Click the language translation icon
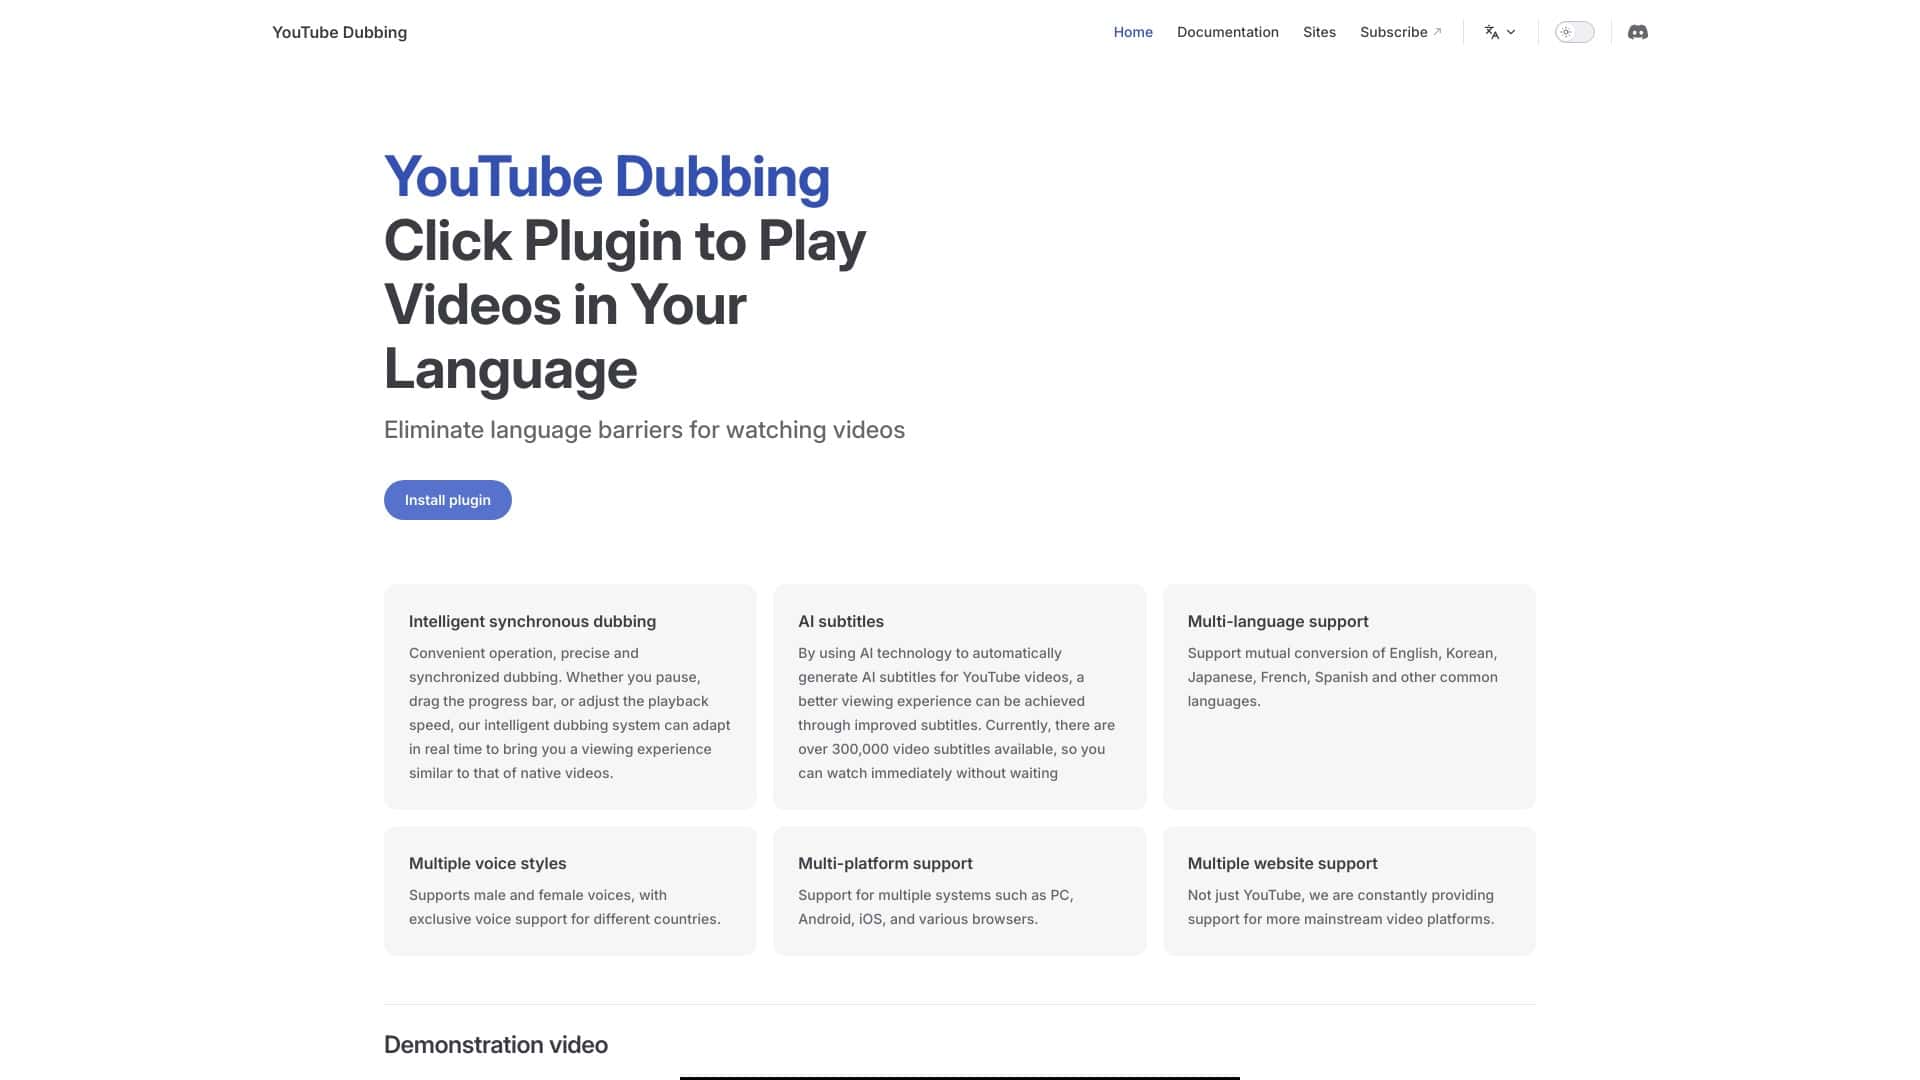 point(1491,32)
